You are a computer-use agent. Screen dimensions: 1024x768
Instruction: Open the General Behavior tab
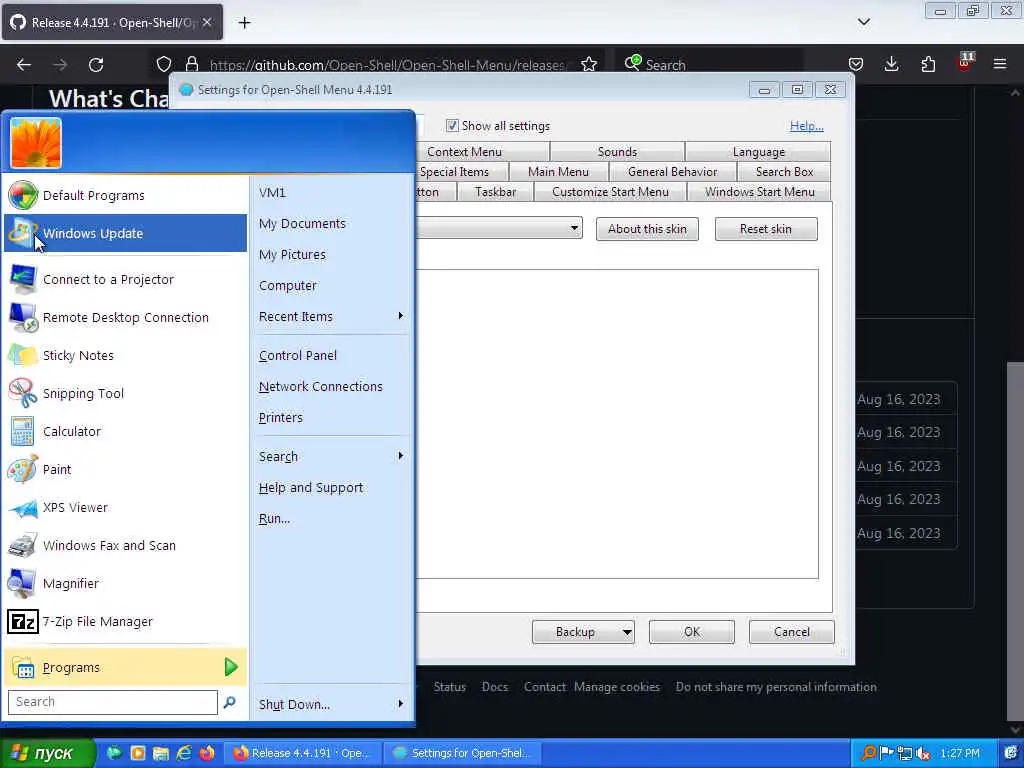673,172
